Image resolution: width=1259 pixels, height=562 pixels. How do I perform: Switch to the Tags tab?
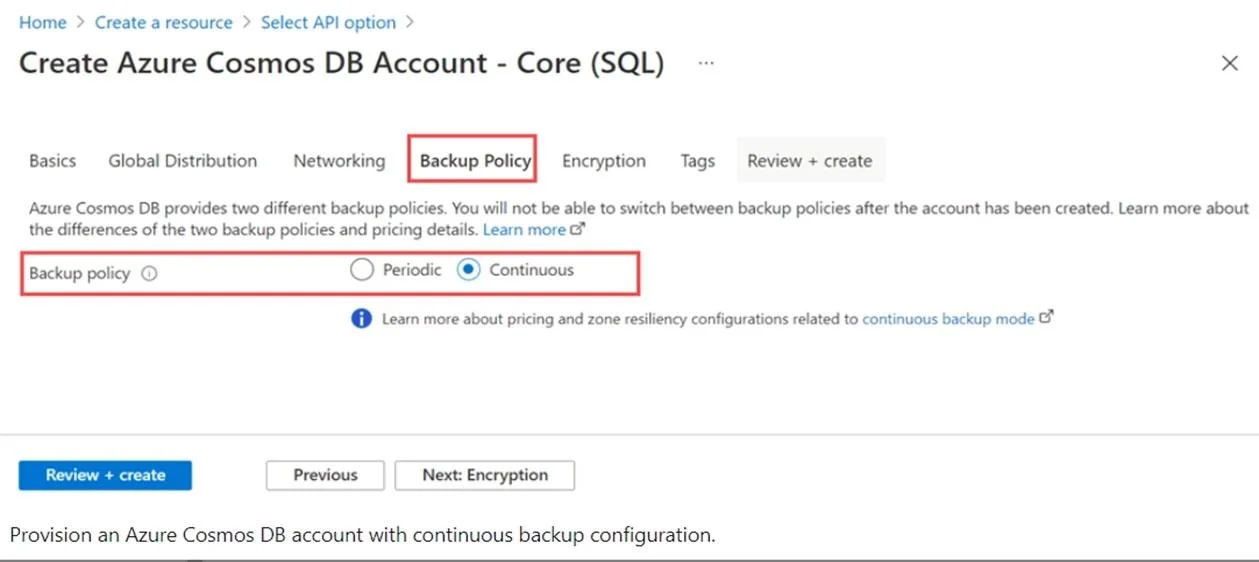(698, 161)
